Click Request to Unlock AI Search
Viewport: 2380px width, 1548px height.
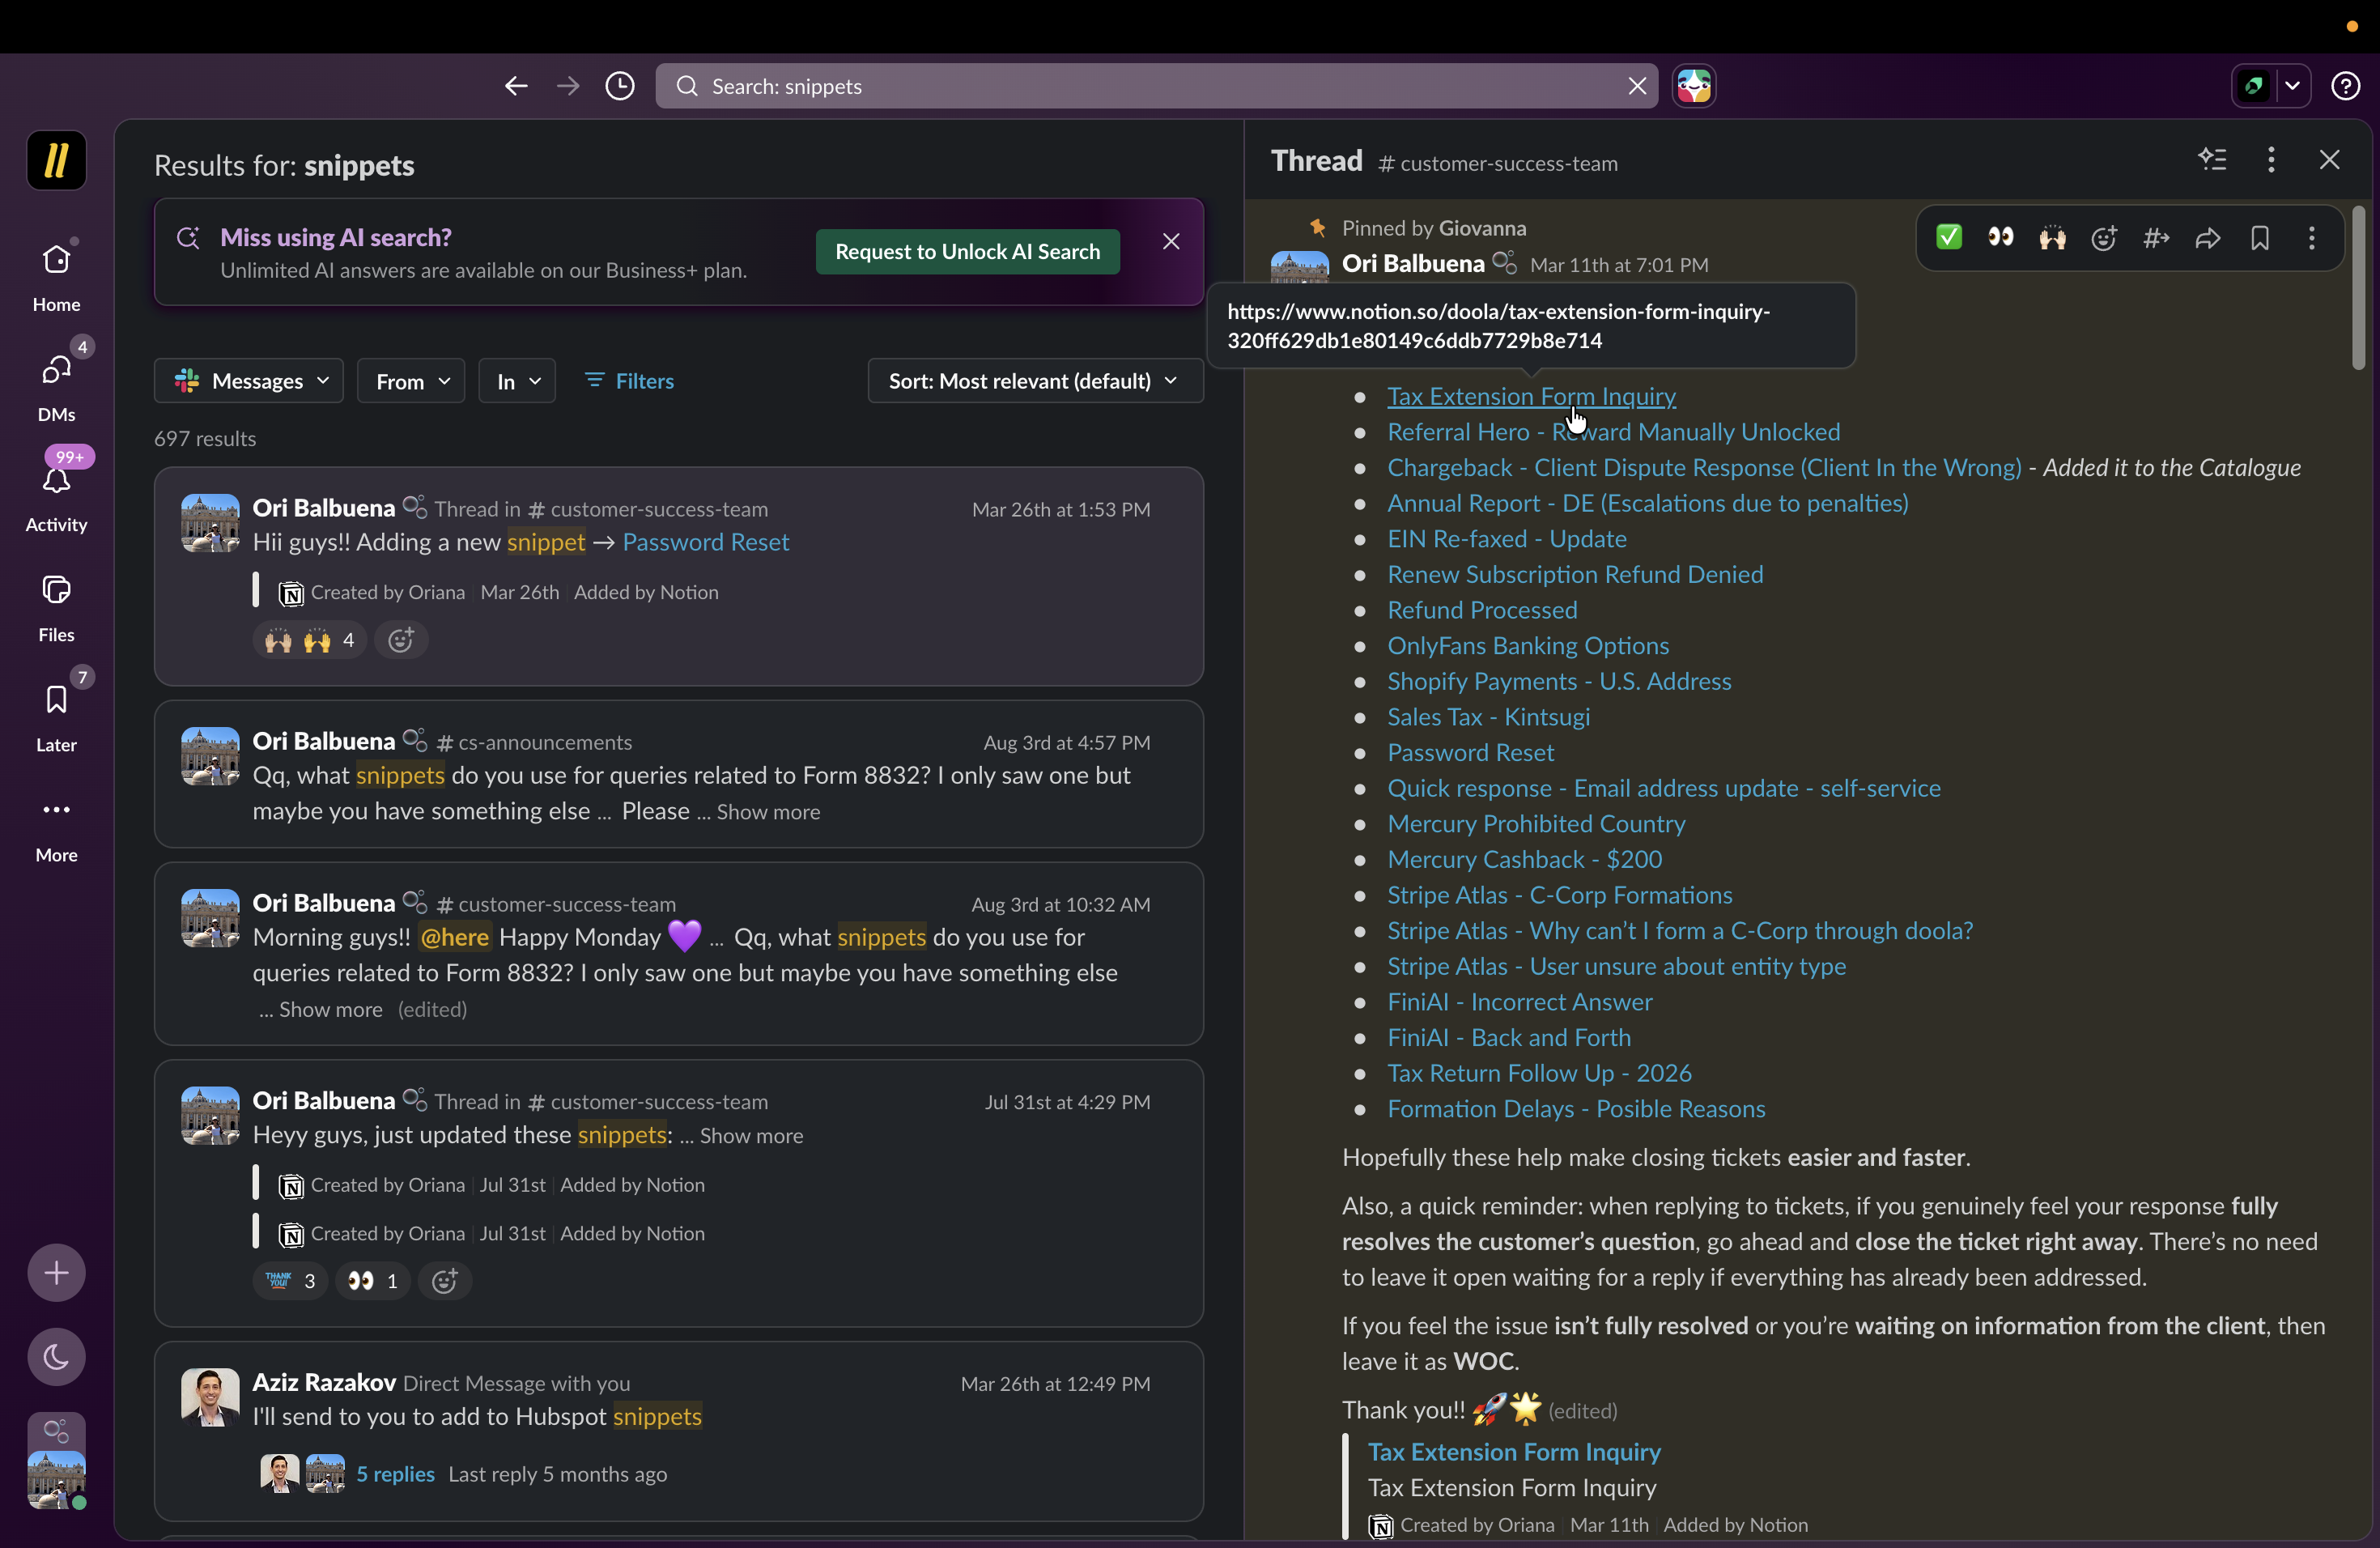pos(967,251)
